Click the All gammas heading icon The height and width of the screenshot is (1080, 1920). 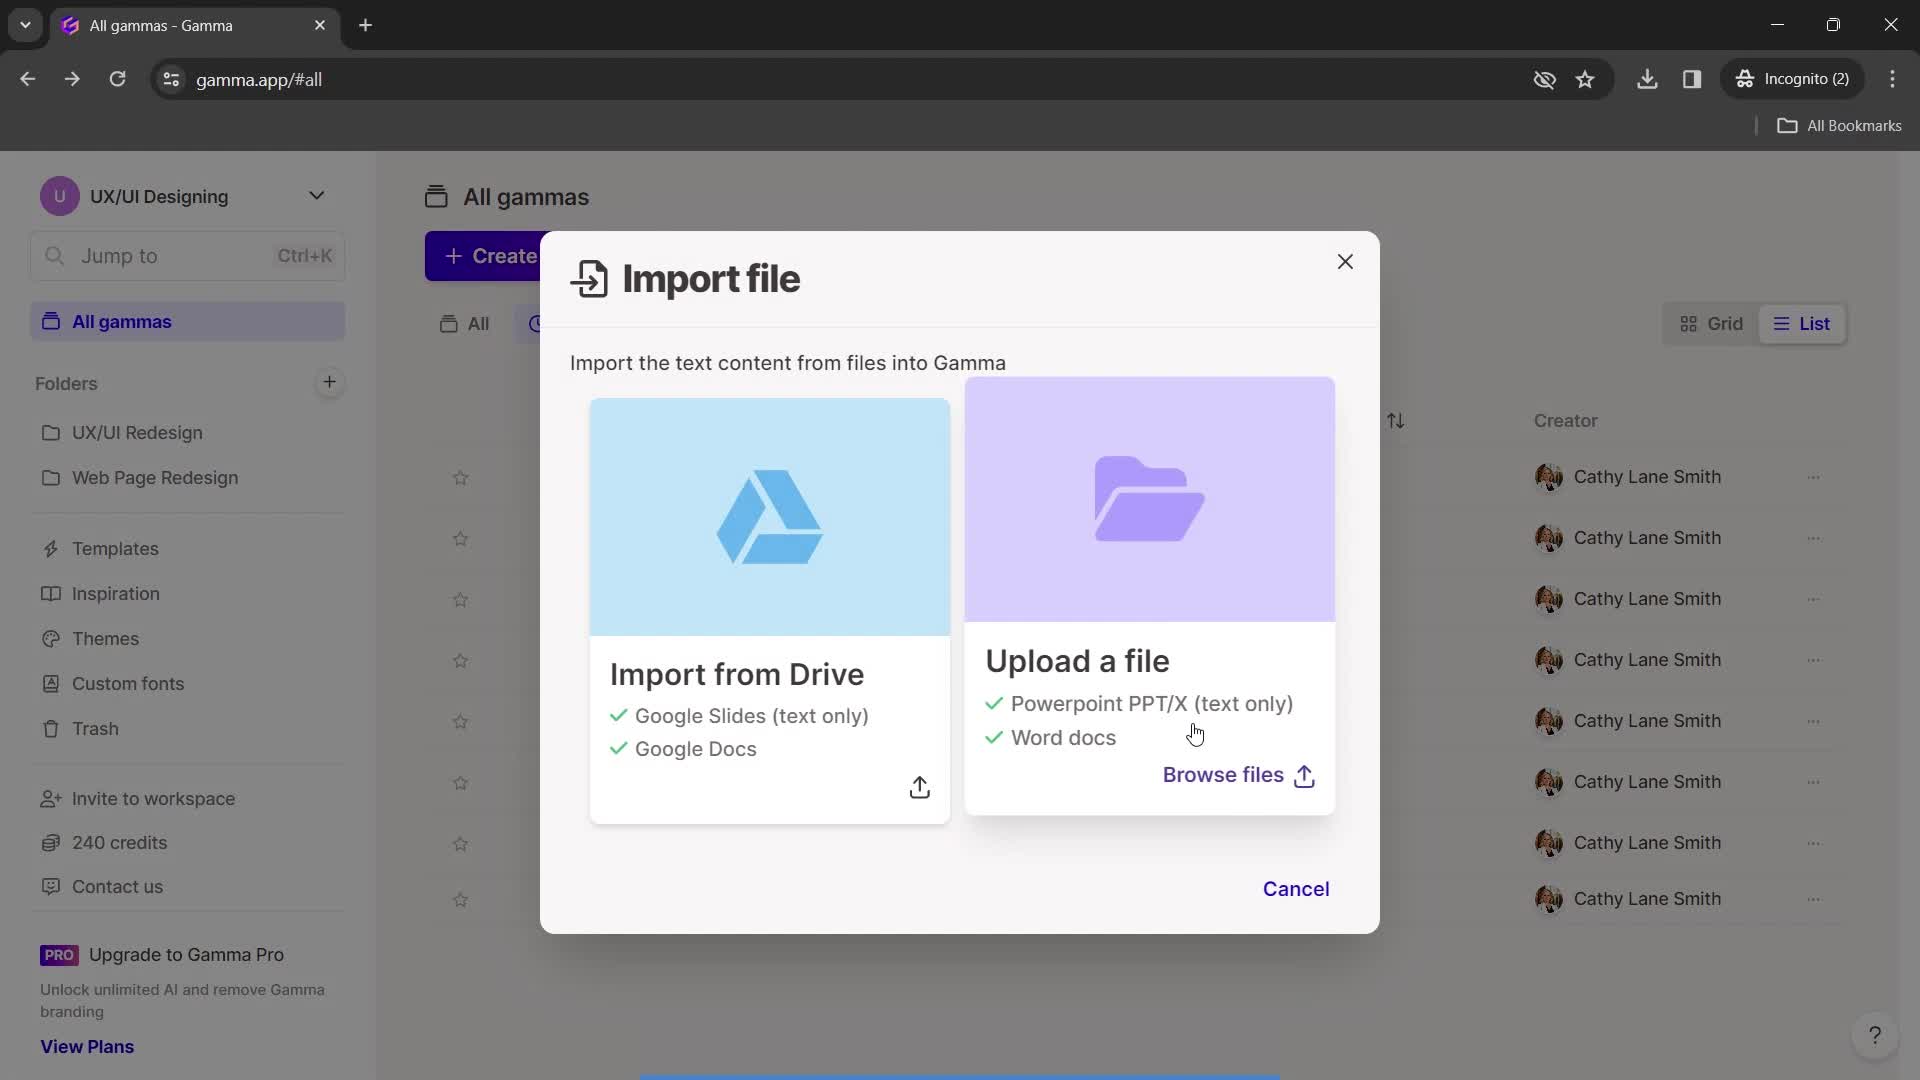[436, 197]
